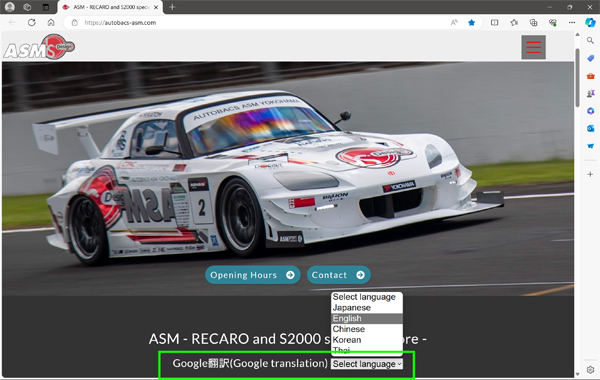This screenshot has width=600, height=380.
Task: Open the Favorites list icon
Action: tap(514, 23)
